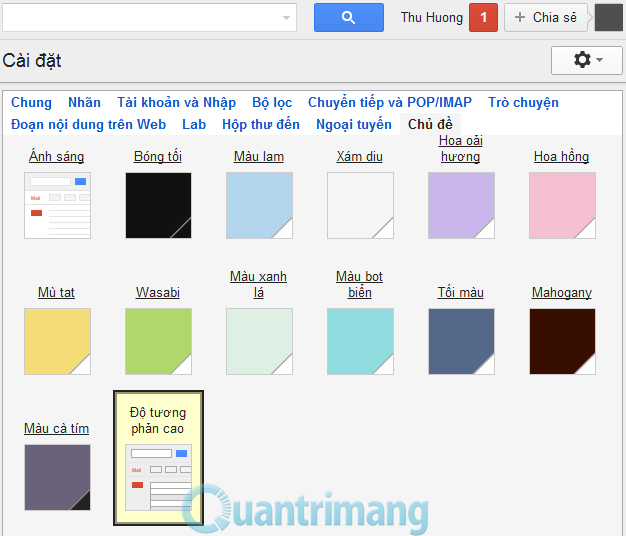
Task: Pick the purple Hoa oải hương swatch
Action: click(461, 205)
